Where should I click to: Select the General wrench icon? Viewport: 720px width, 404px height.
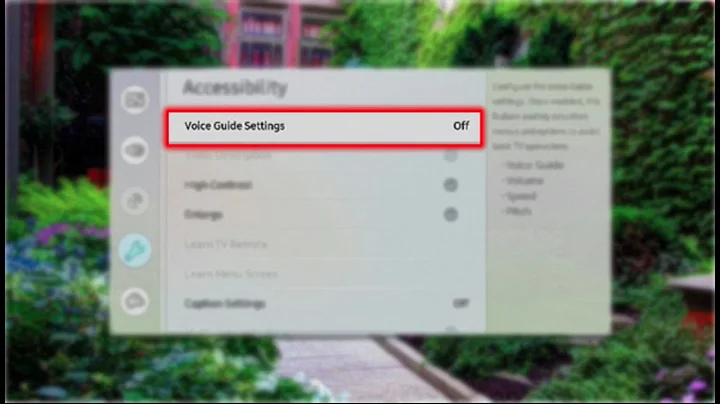tap(135, 251)
